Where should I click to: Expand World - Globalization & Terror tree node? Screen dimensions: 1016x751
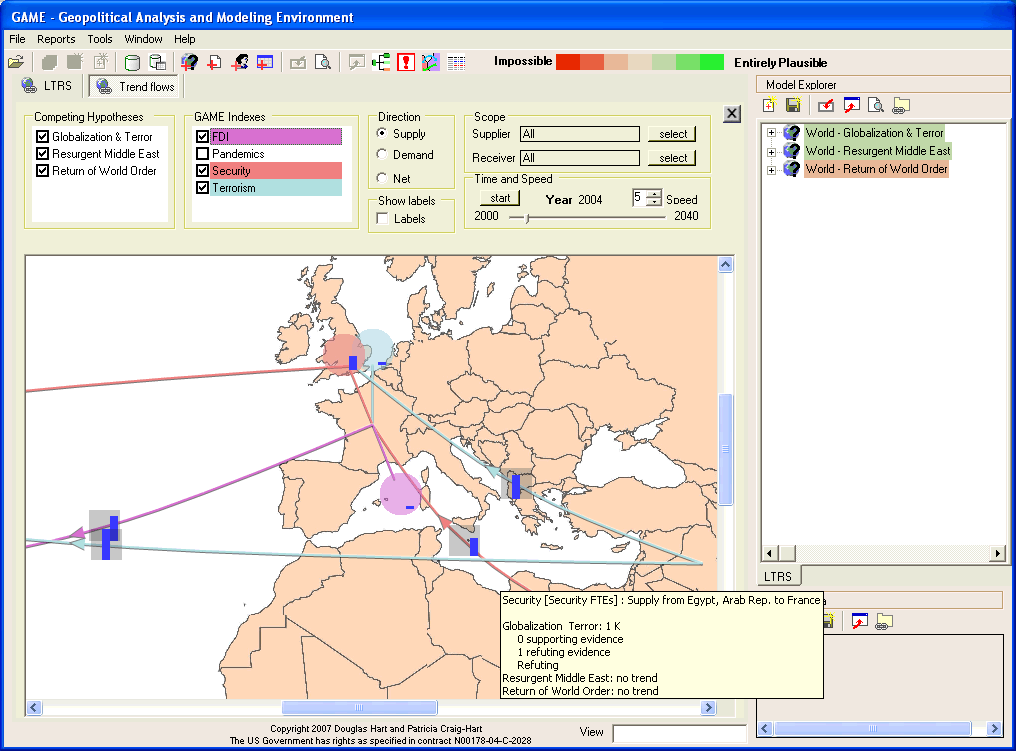pyautogui.click(x=771, y=133)
